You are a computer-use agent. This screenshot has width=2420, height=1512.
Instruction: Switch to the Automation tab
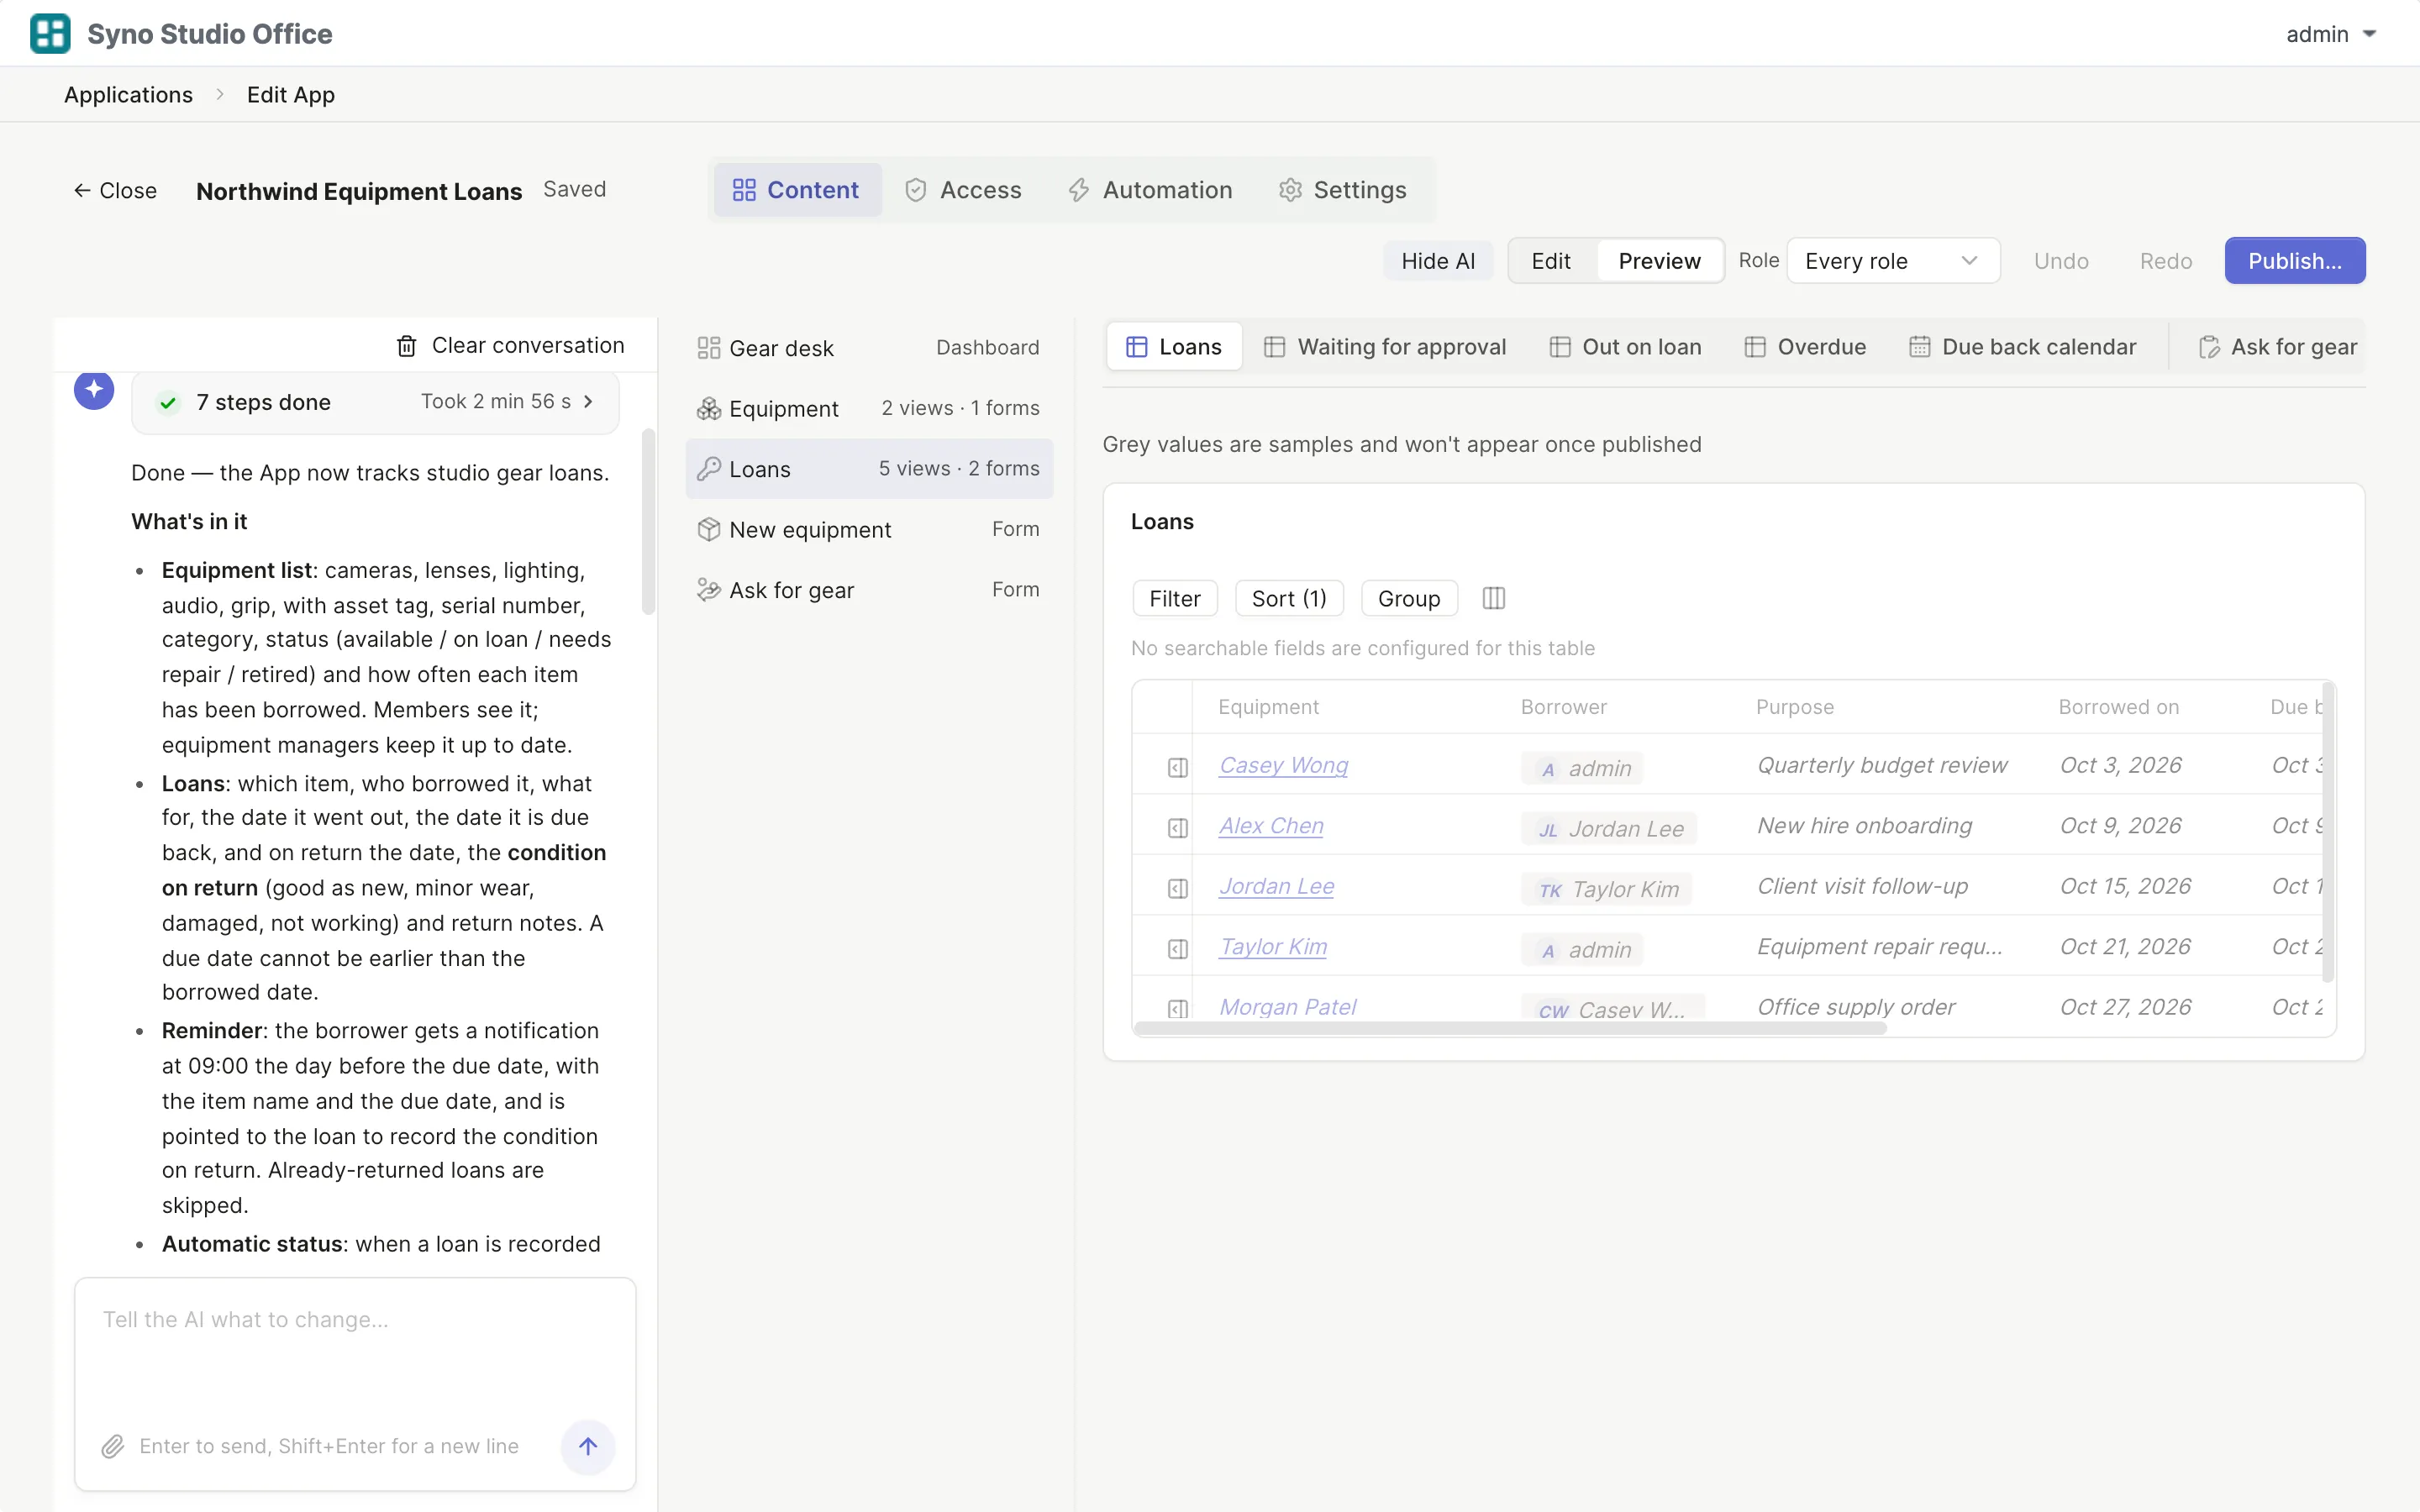(x=1150, y=190)
